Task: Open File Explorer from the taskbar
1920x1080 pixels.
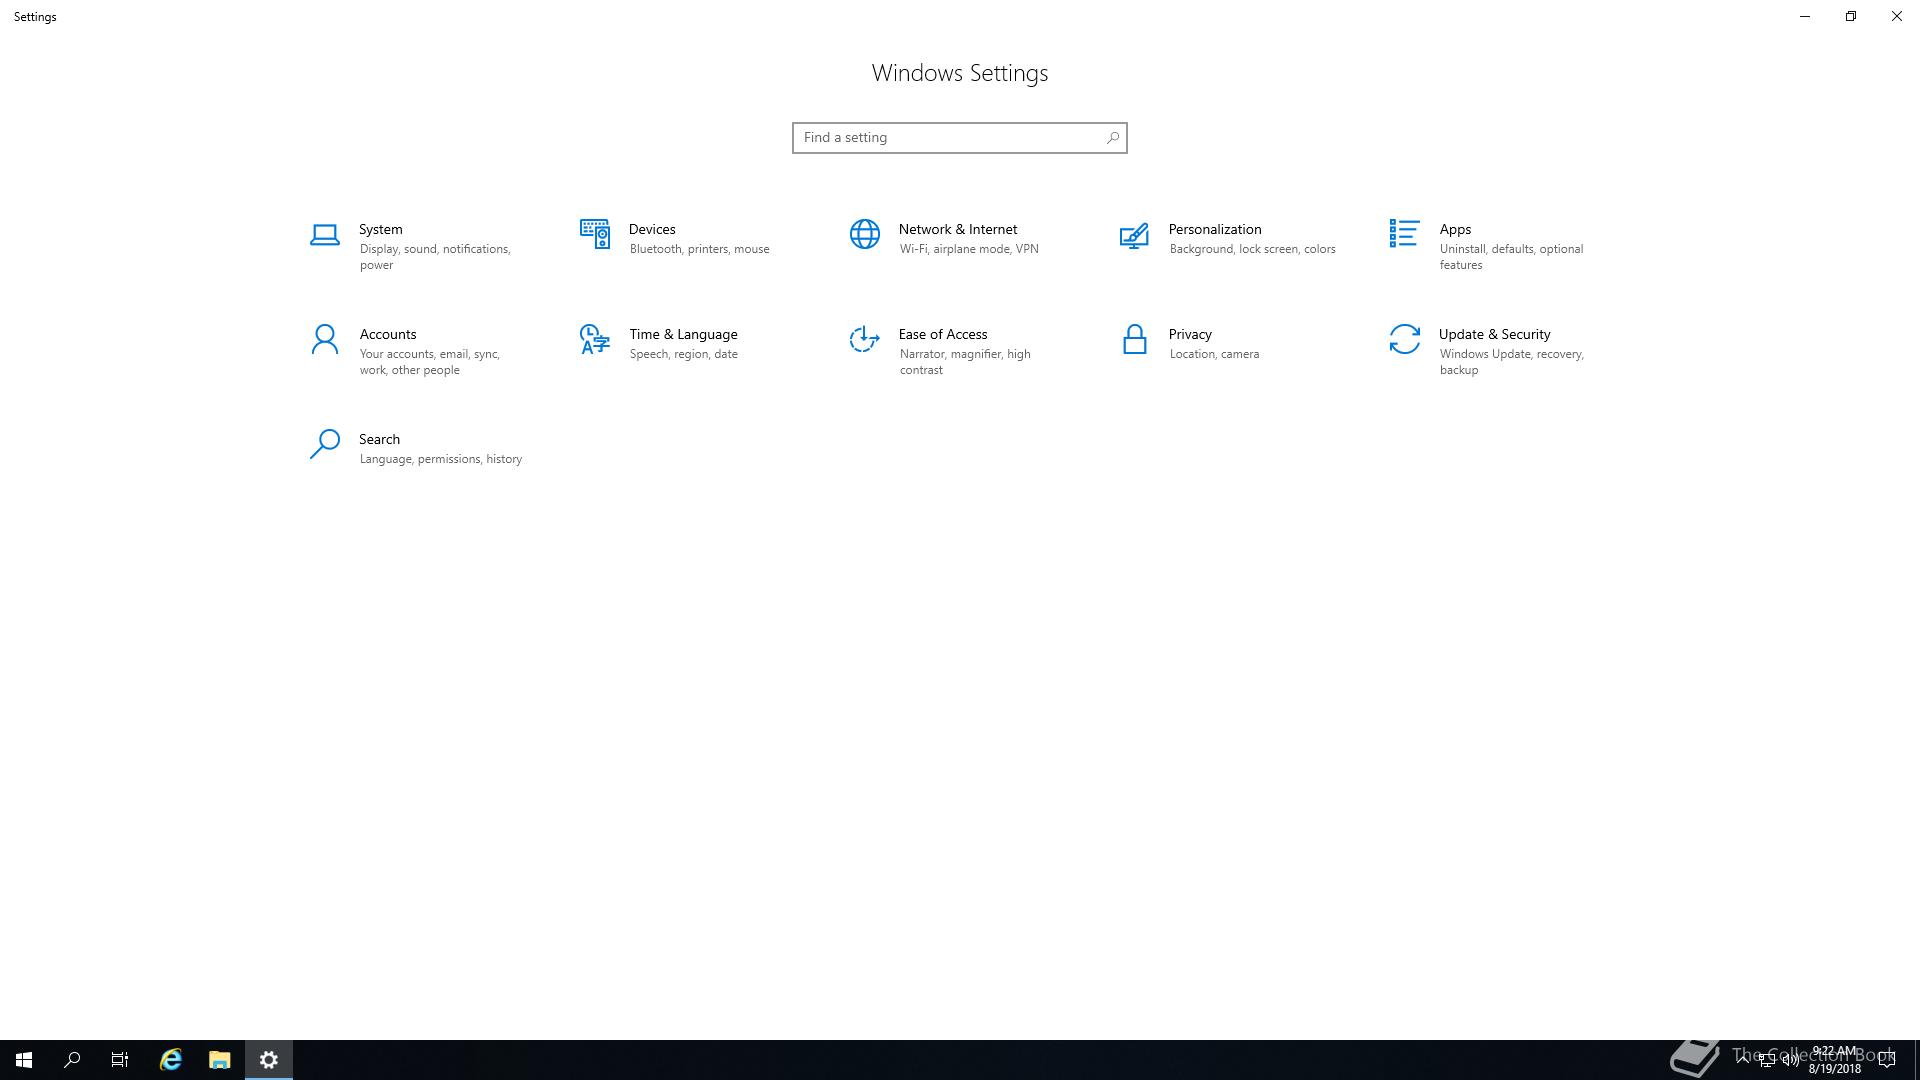Action: pos(219,1060)
